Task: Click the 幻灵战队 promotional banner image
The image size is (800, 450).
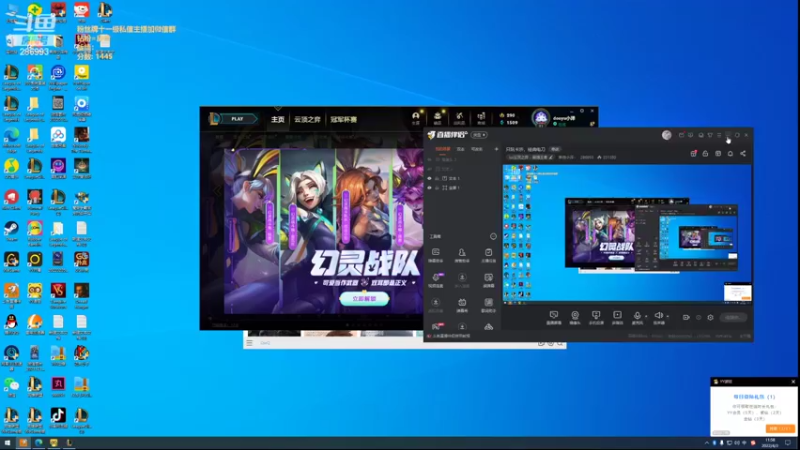Action: (323, 231)
